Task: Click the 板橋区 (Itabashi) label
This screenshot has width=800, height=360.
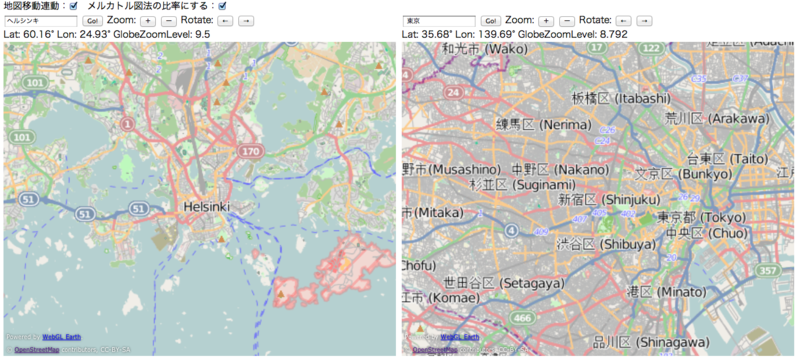Action: (x=621, y=98)
